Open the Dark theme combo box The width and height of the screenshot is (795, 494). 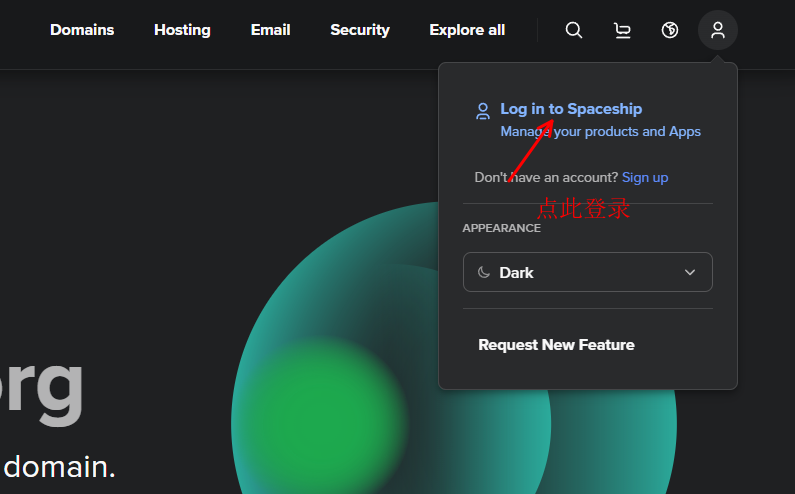click(x=588, y=272)
